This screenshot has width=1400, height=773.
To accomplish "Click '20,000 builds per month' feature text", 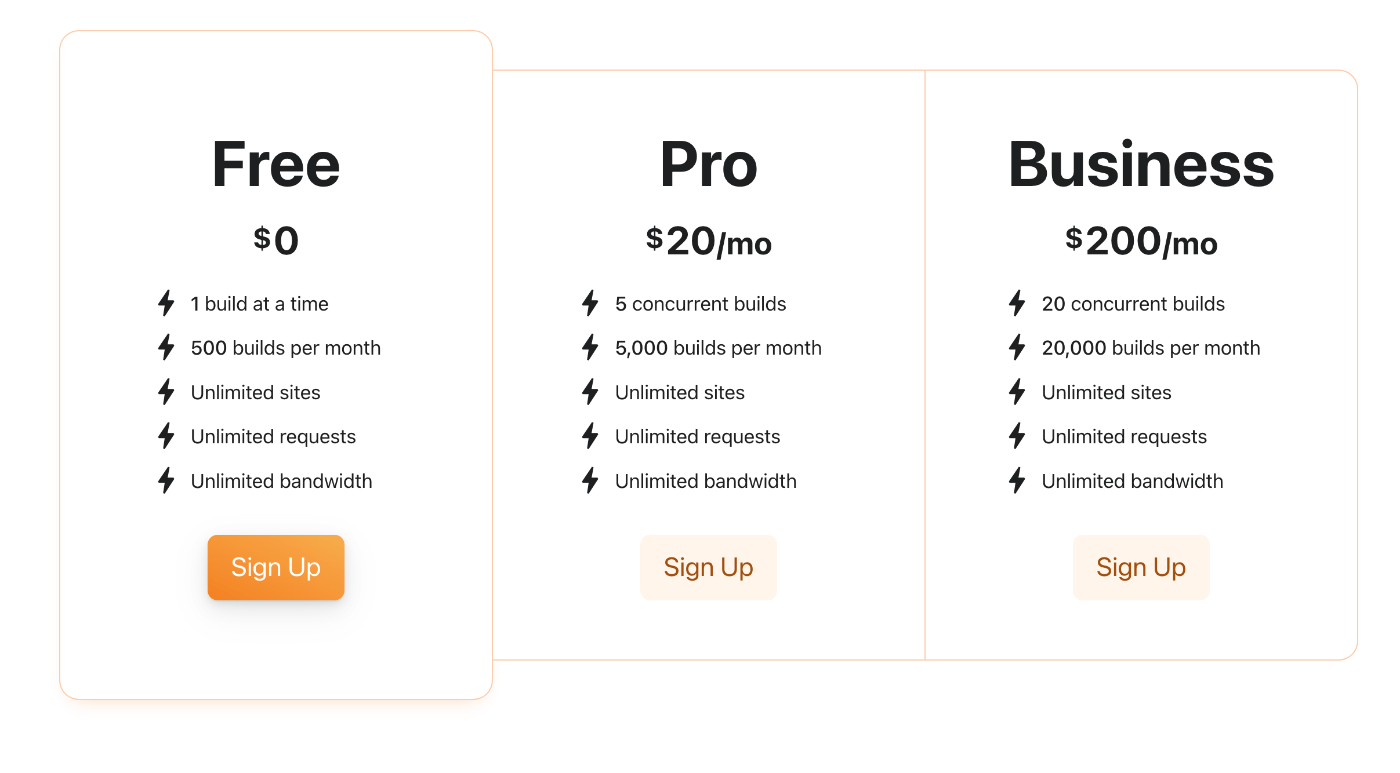I will click(x=1150, y=347).
